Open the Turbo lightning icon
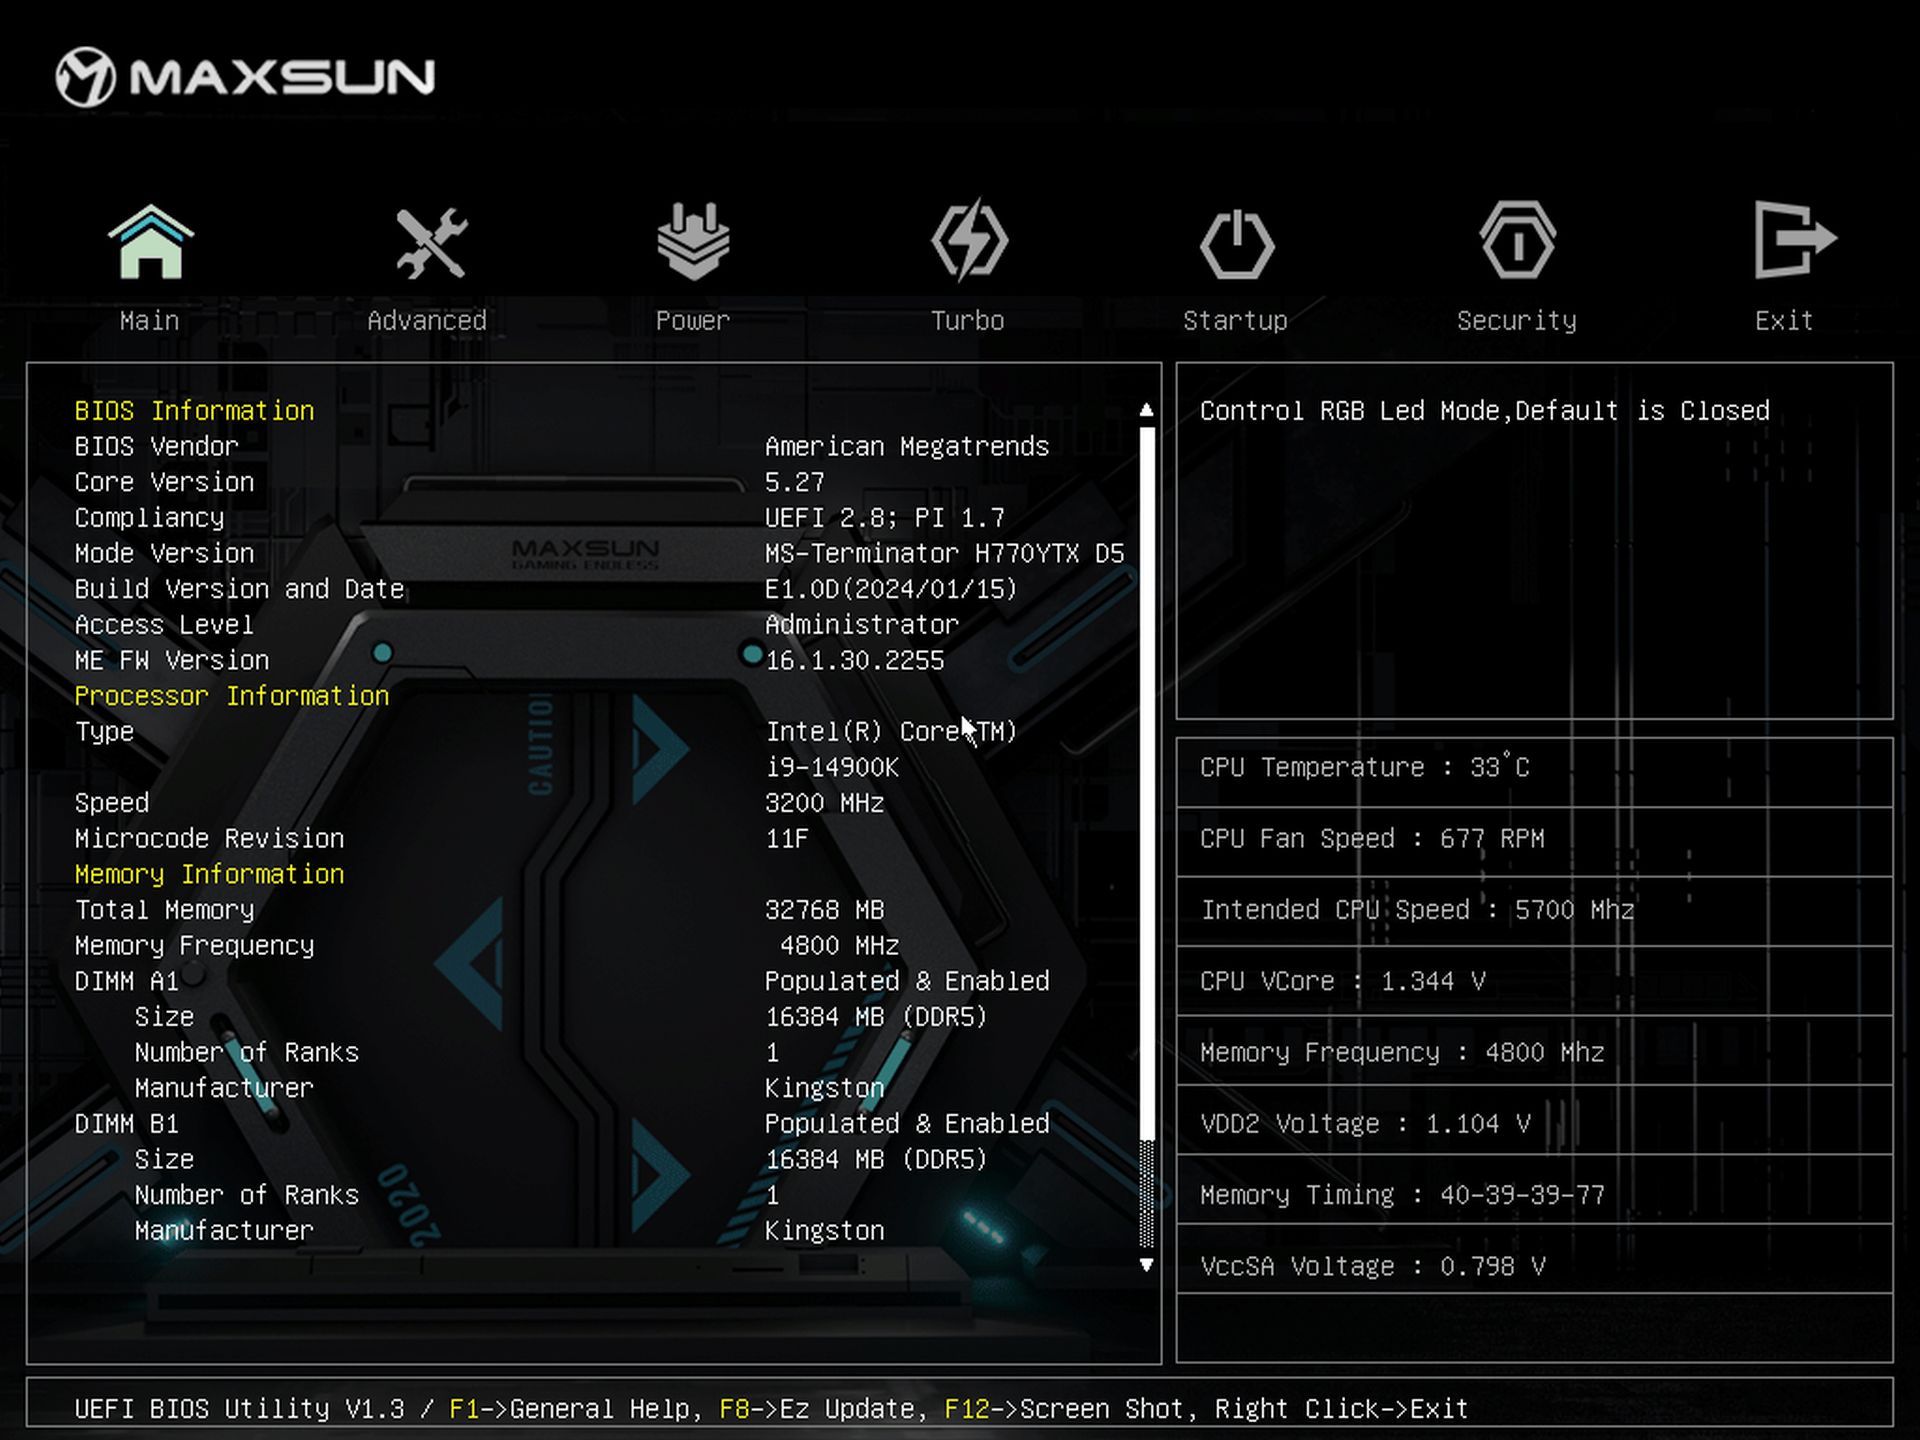 coord(969,240)
